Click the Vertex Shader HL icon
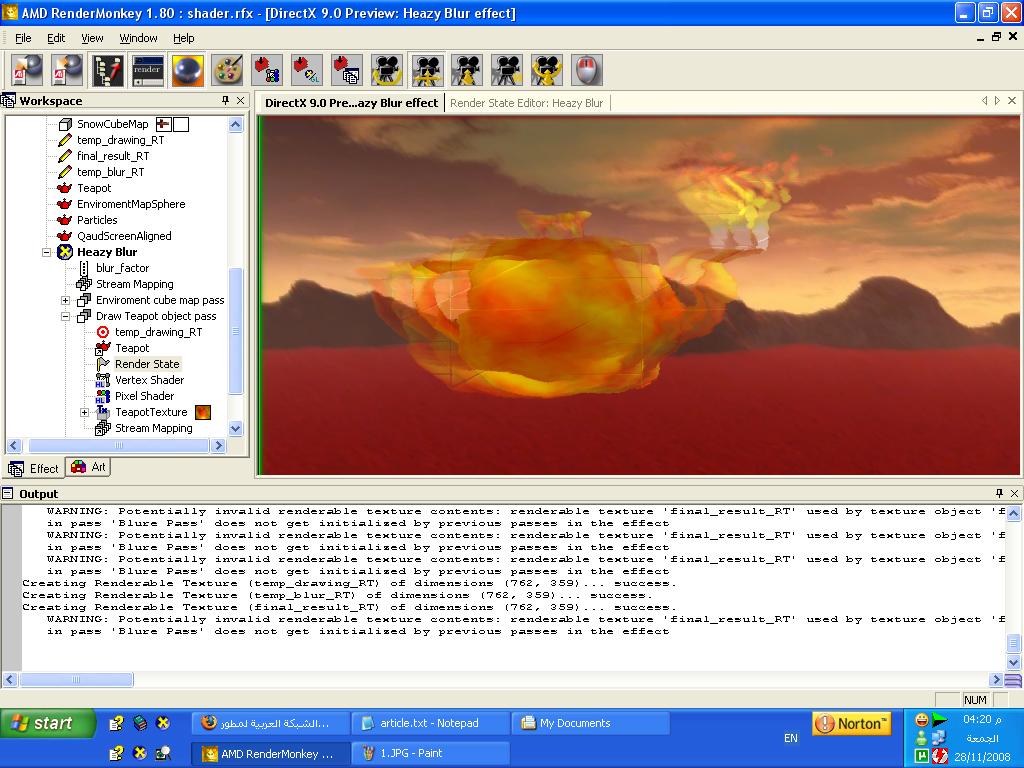 pos(103,380)
